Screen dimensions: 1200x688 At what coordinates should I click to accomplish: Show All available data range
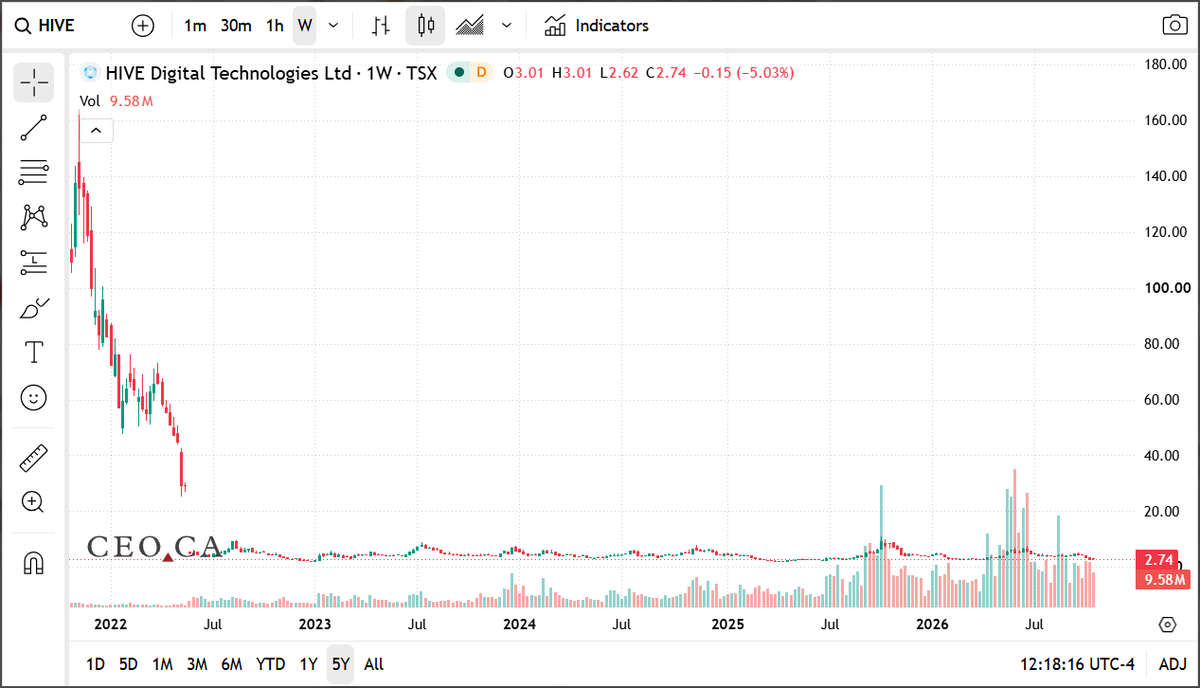(374, 664)
